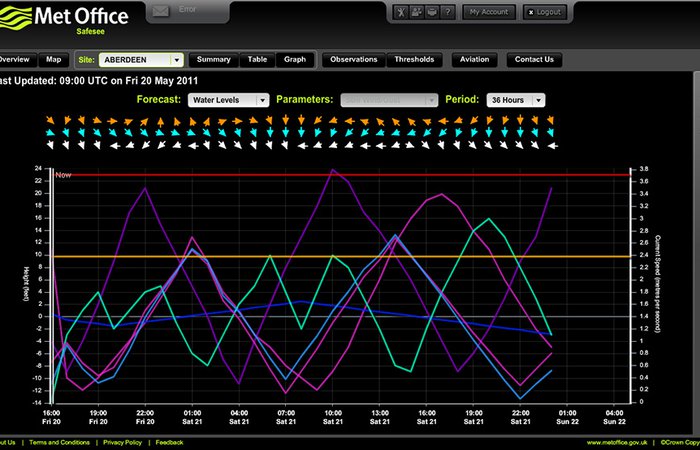Click the Period: label
This screenshot has width=700, height=450.
(462, 100)
